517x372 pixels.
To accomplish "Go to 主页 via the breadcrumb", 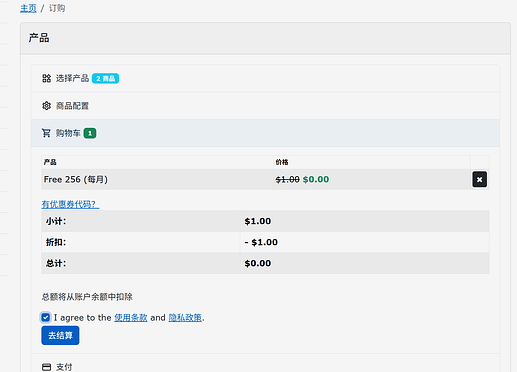I will [x=28, y=8].
